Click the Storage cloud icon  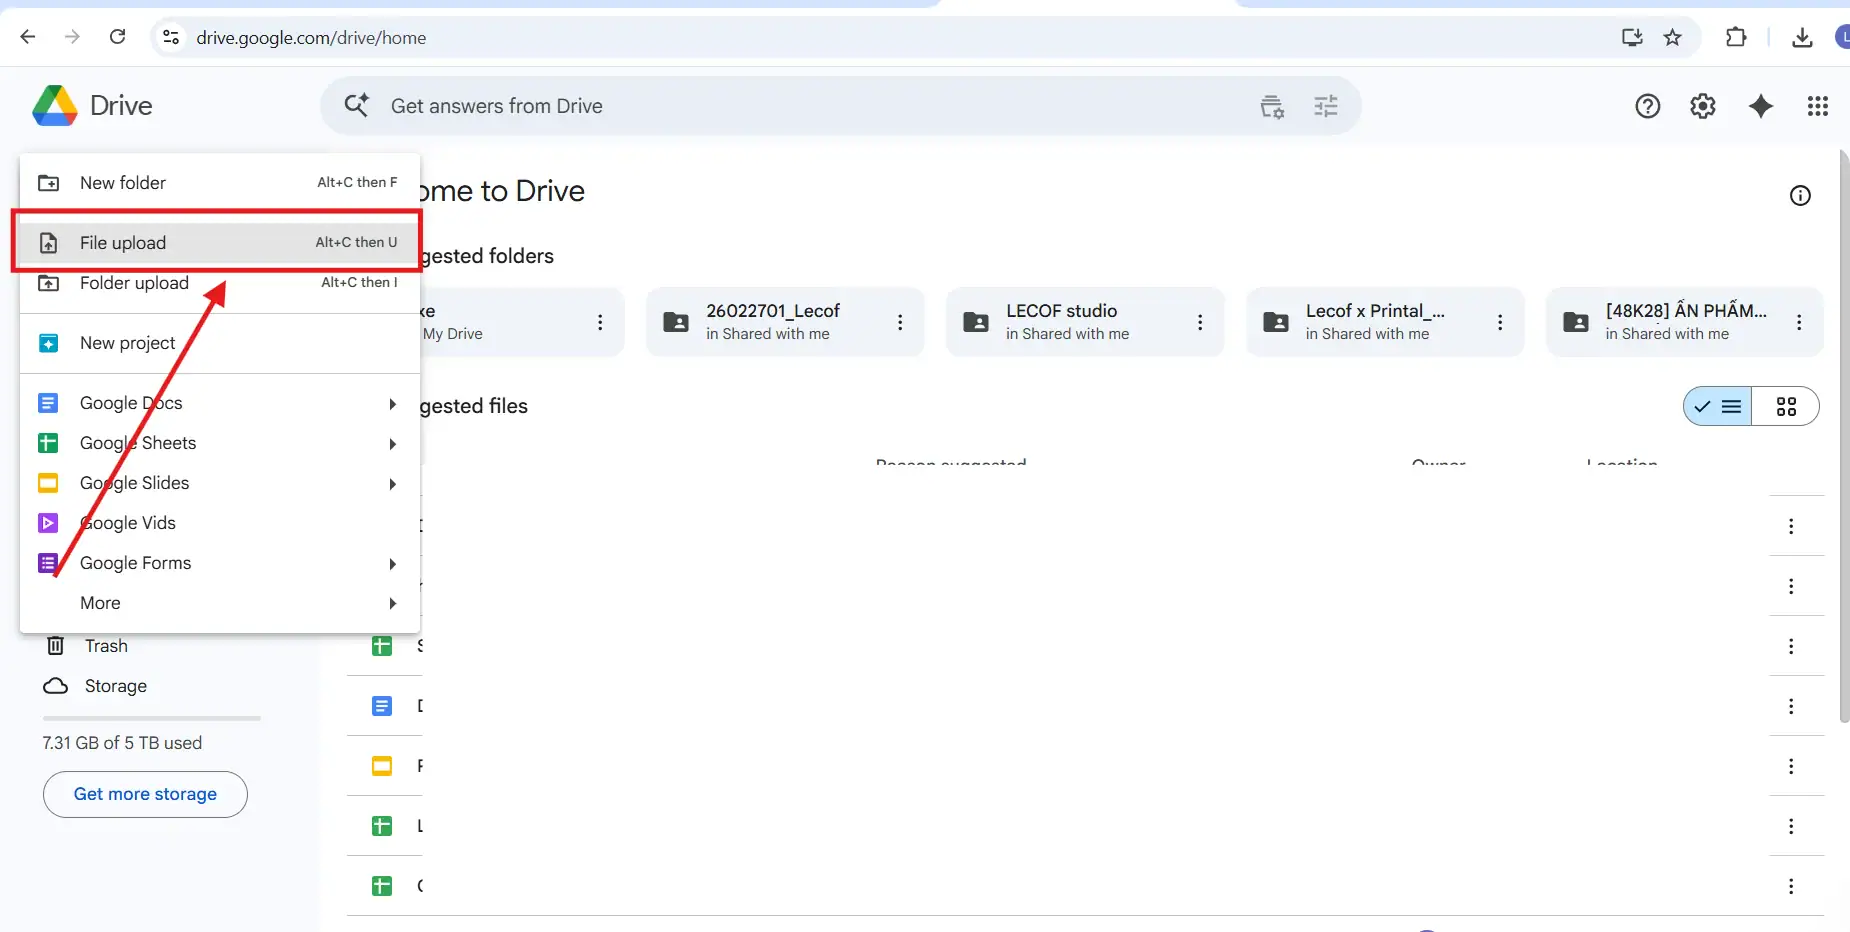click(x=56, y=686)
